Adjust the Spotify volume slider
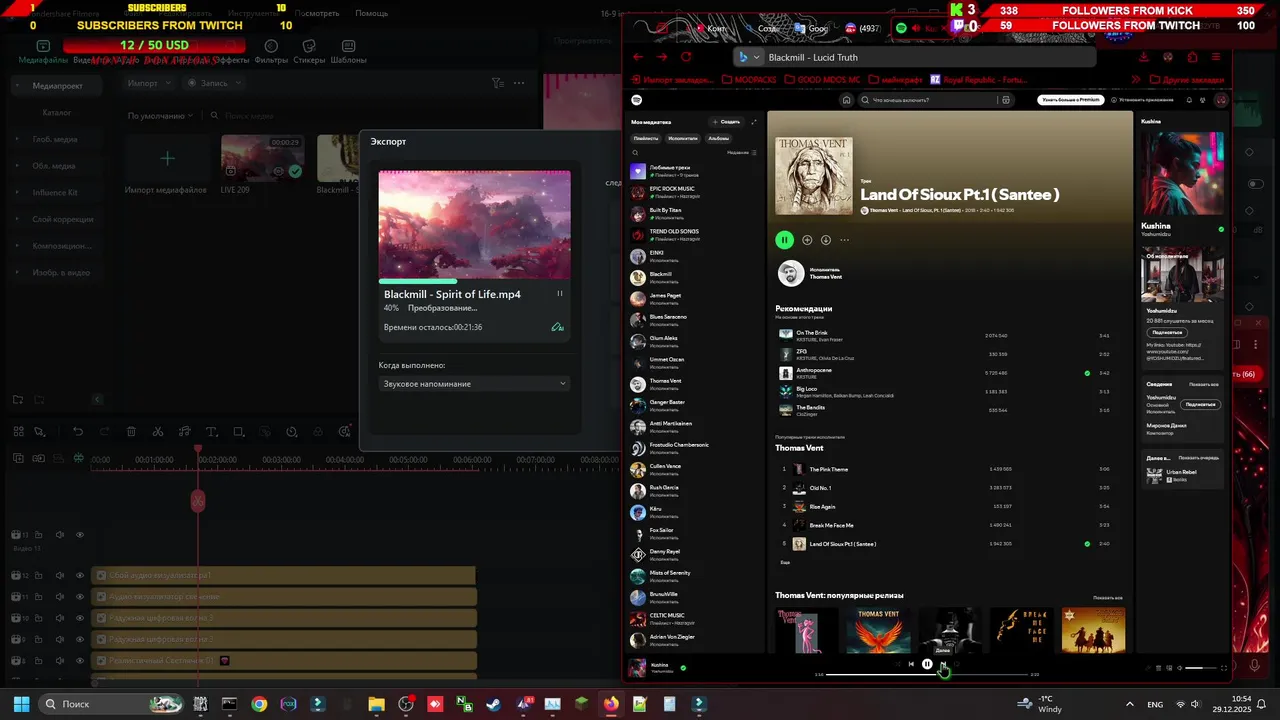 point(1201,668)
